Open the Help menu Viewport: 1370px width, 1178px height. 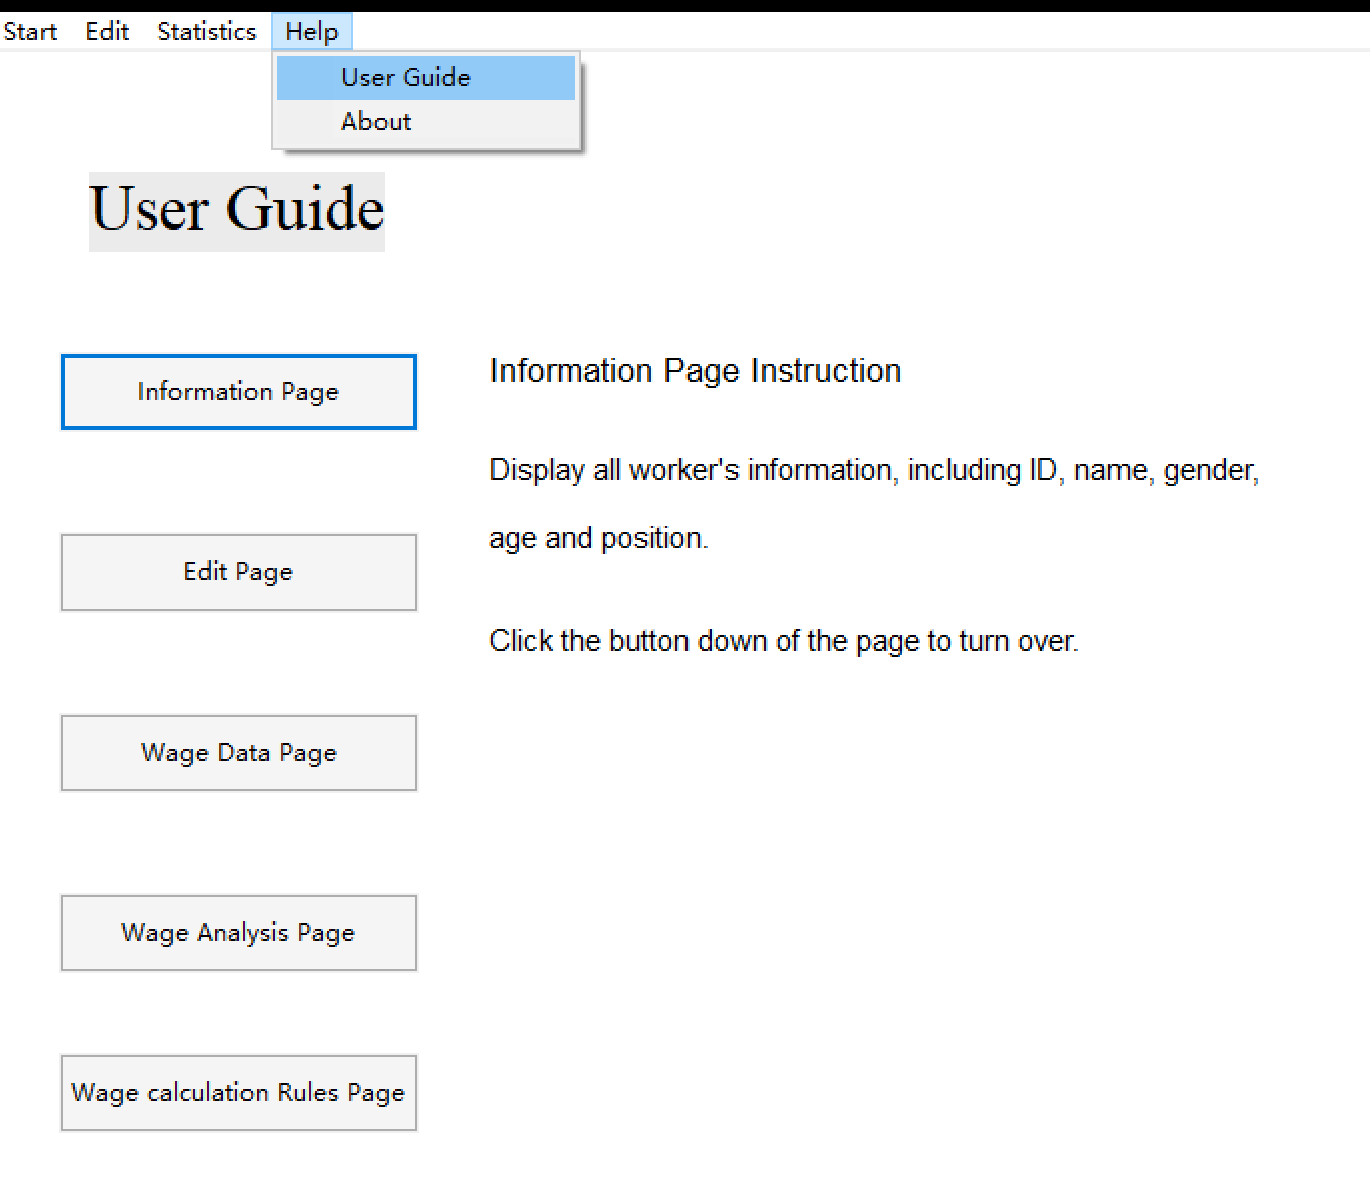[311, 30]
